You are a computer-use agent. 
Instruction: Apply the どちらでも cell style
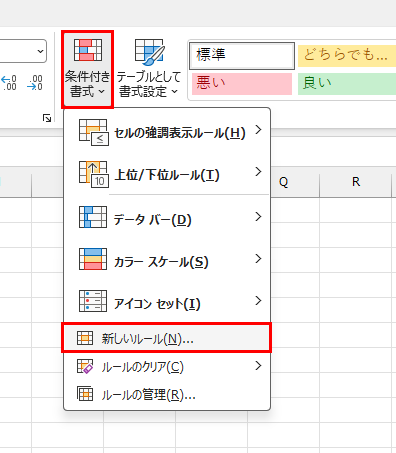click(x=347, y=56)
